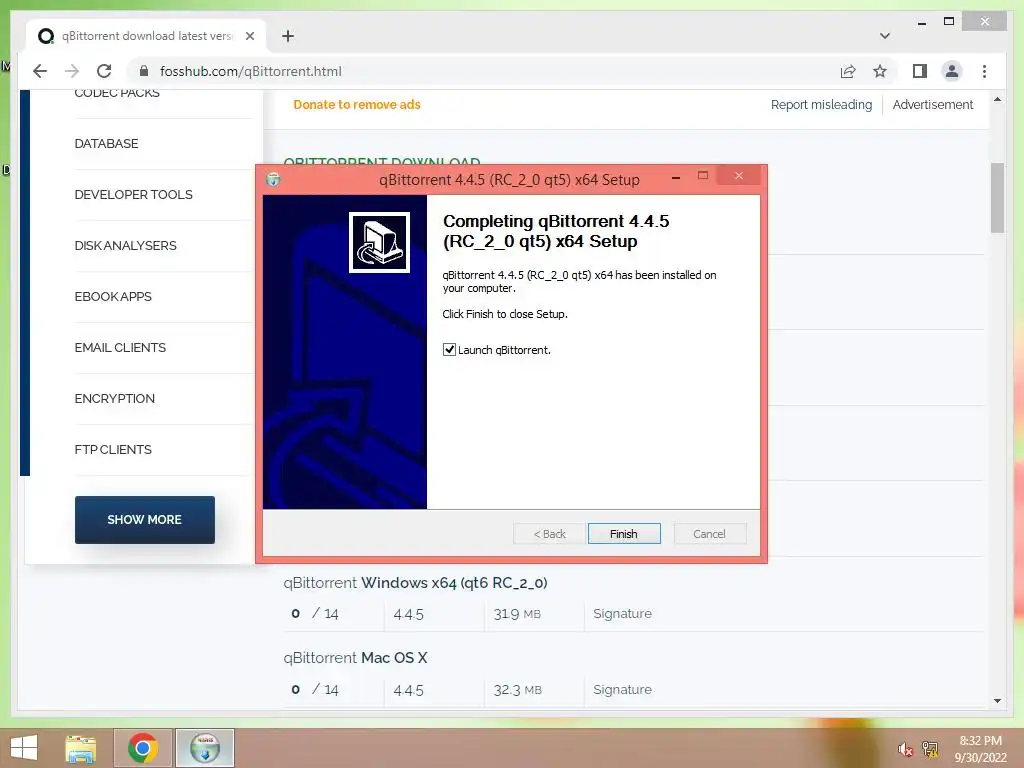Minimize the setup dialog window
This screenshot has height=768, width=1024.
[676, 176]
